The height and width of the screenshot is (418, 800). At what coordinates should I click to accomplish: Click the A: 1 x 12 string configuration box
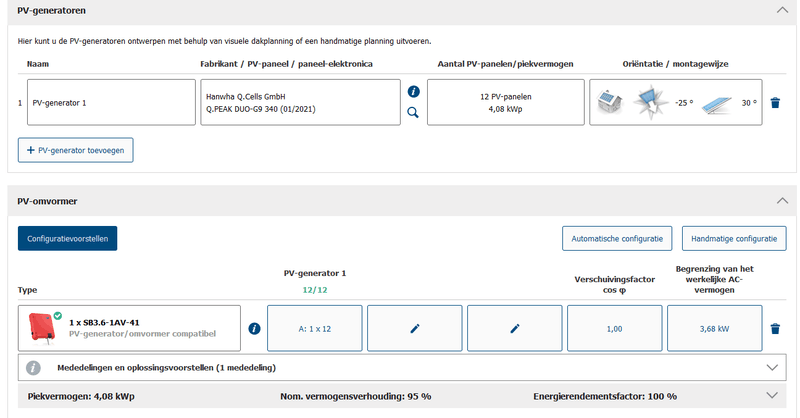[315, 329]
